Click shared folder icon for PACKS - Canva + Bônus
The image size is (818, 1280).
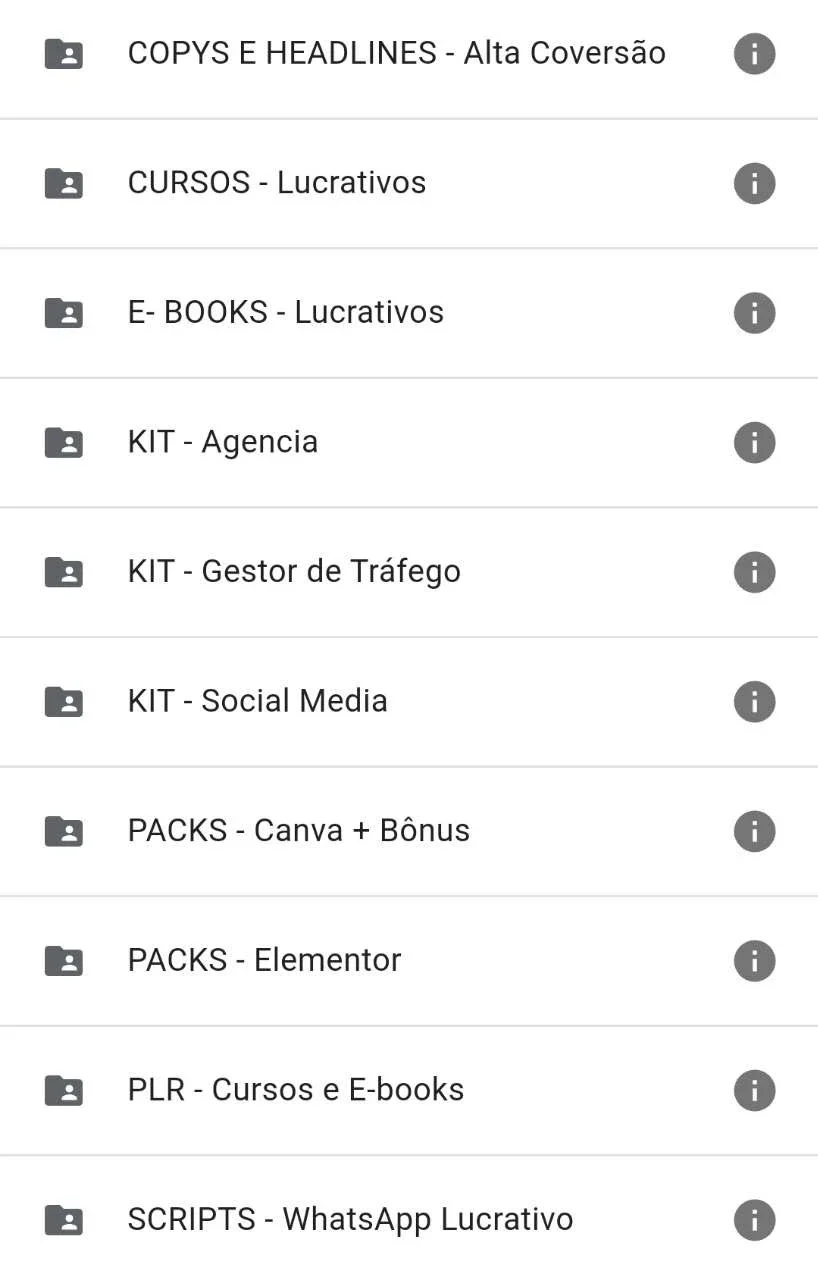tap(64, 831)
